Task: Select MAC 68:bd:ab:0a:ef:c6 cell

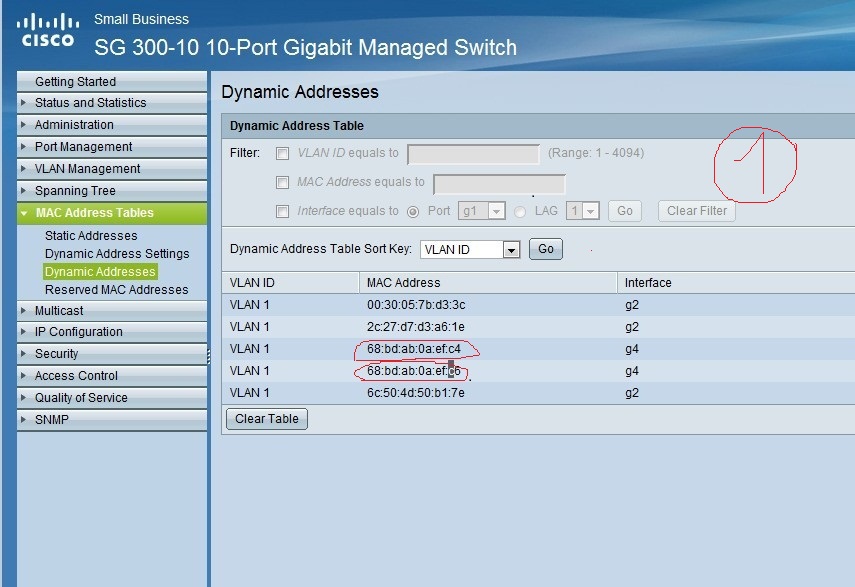Action: [x=414, y=371]
